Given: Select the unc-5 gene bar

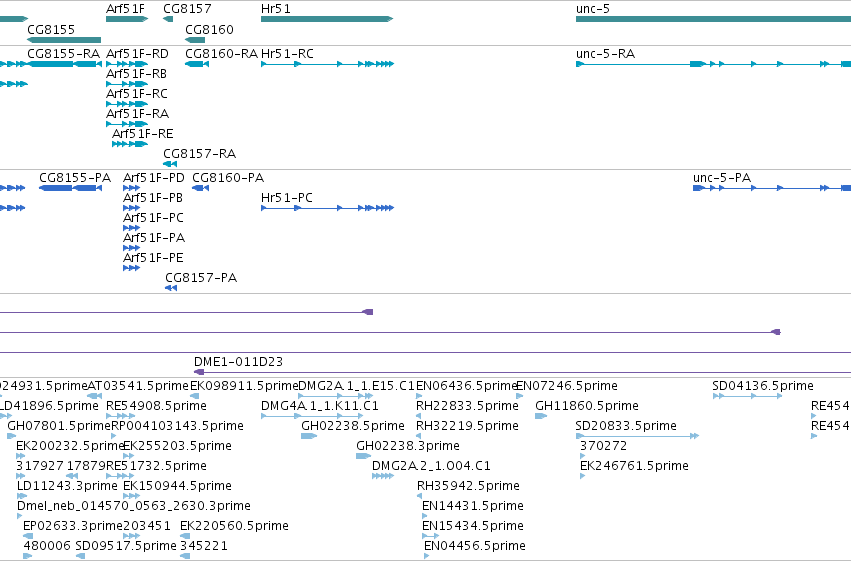Looking at the screenshot, I should click(713, 19).
